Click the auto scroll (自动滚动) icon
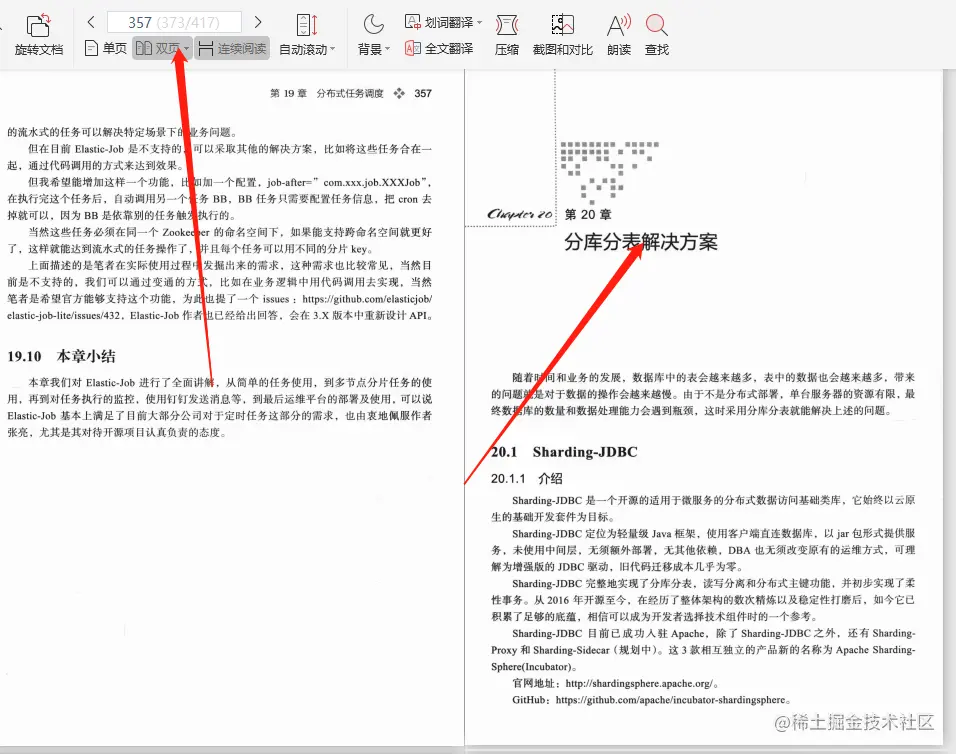Image resolution: width=956 pixels, height=754 pixels. pos(307,25)
